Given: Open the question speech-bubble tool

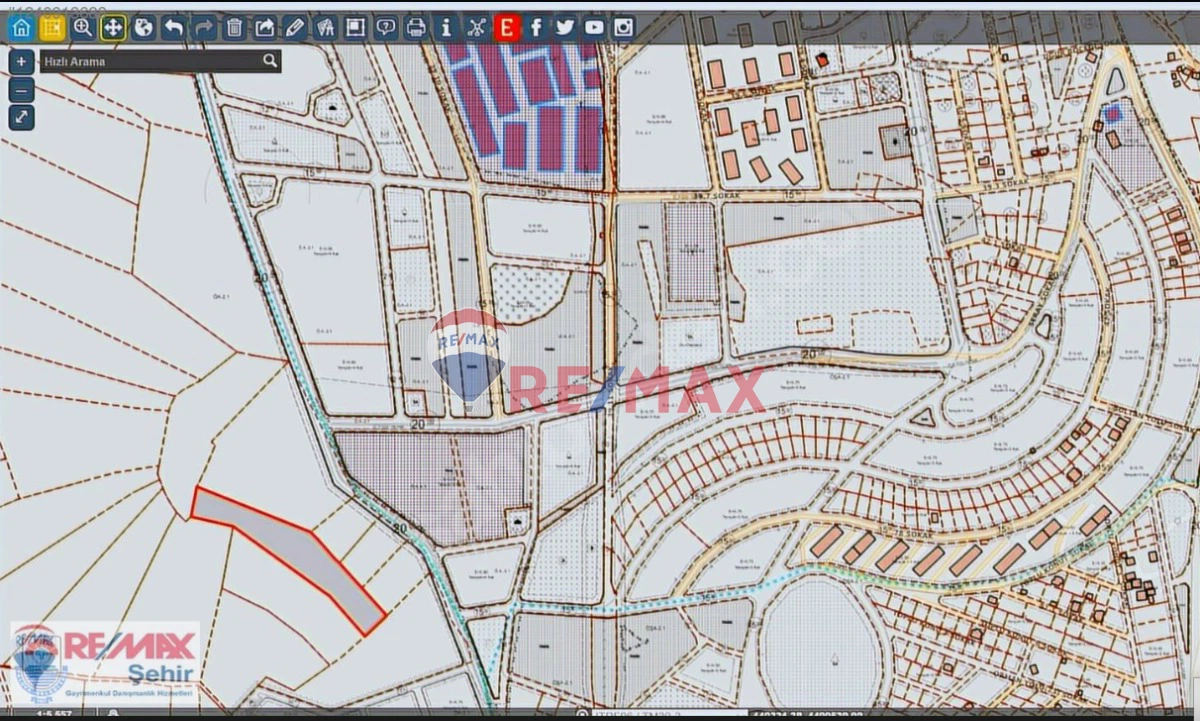Looking at the screenshot, I should 386,28.
